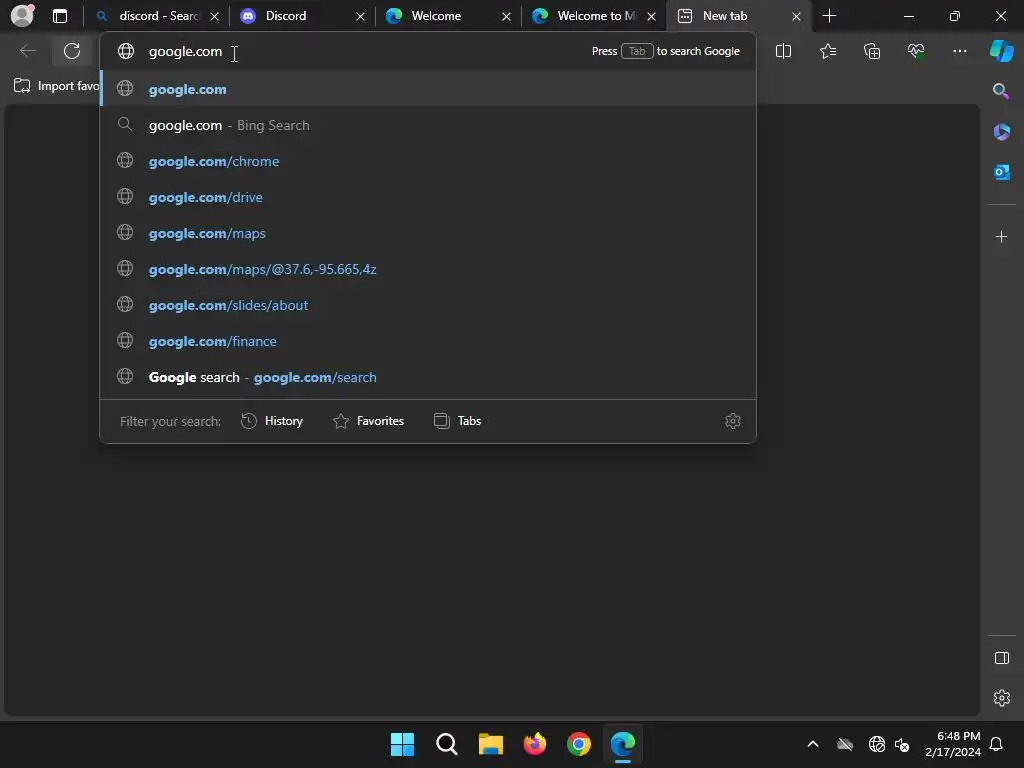Screen dimensions: 1024x768
Task: Open the Favorites star list
Action: pyautogui.click(x=827, y=51)
